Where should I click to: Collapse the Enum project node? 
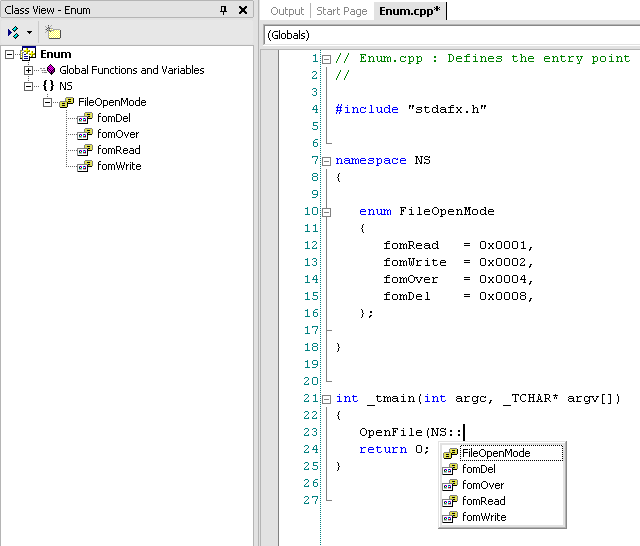[10, 54]
